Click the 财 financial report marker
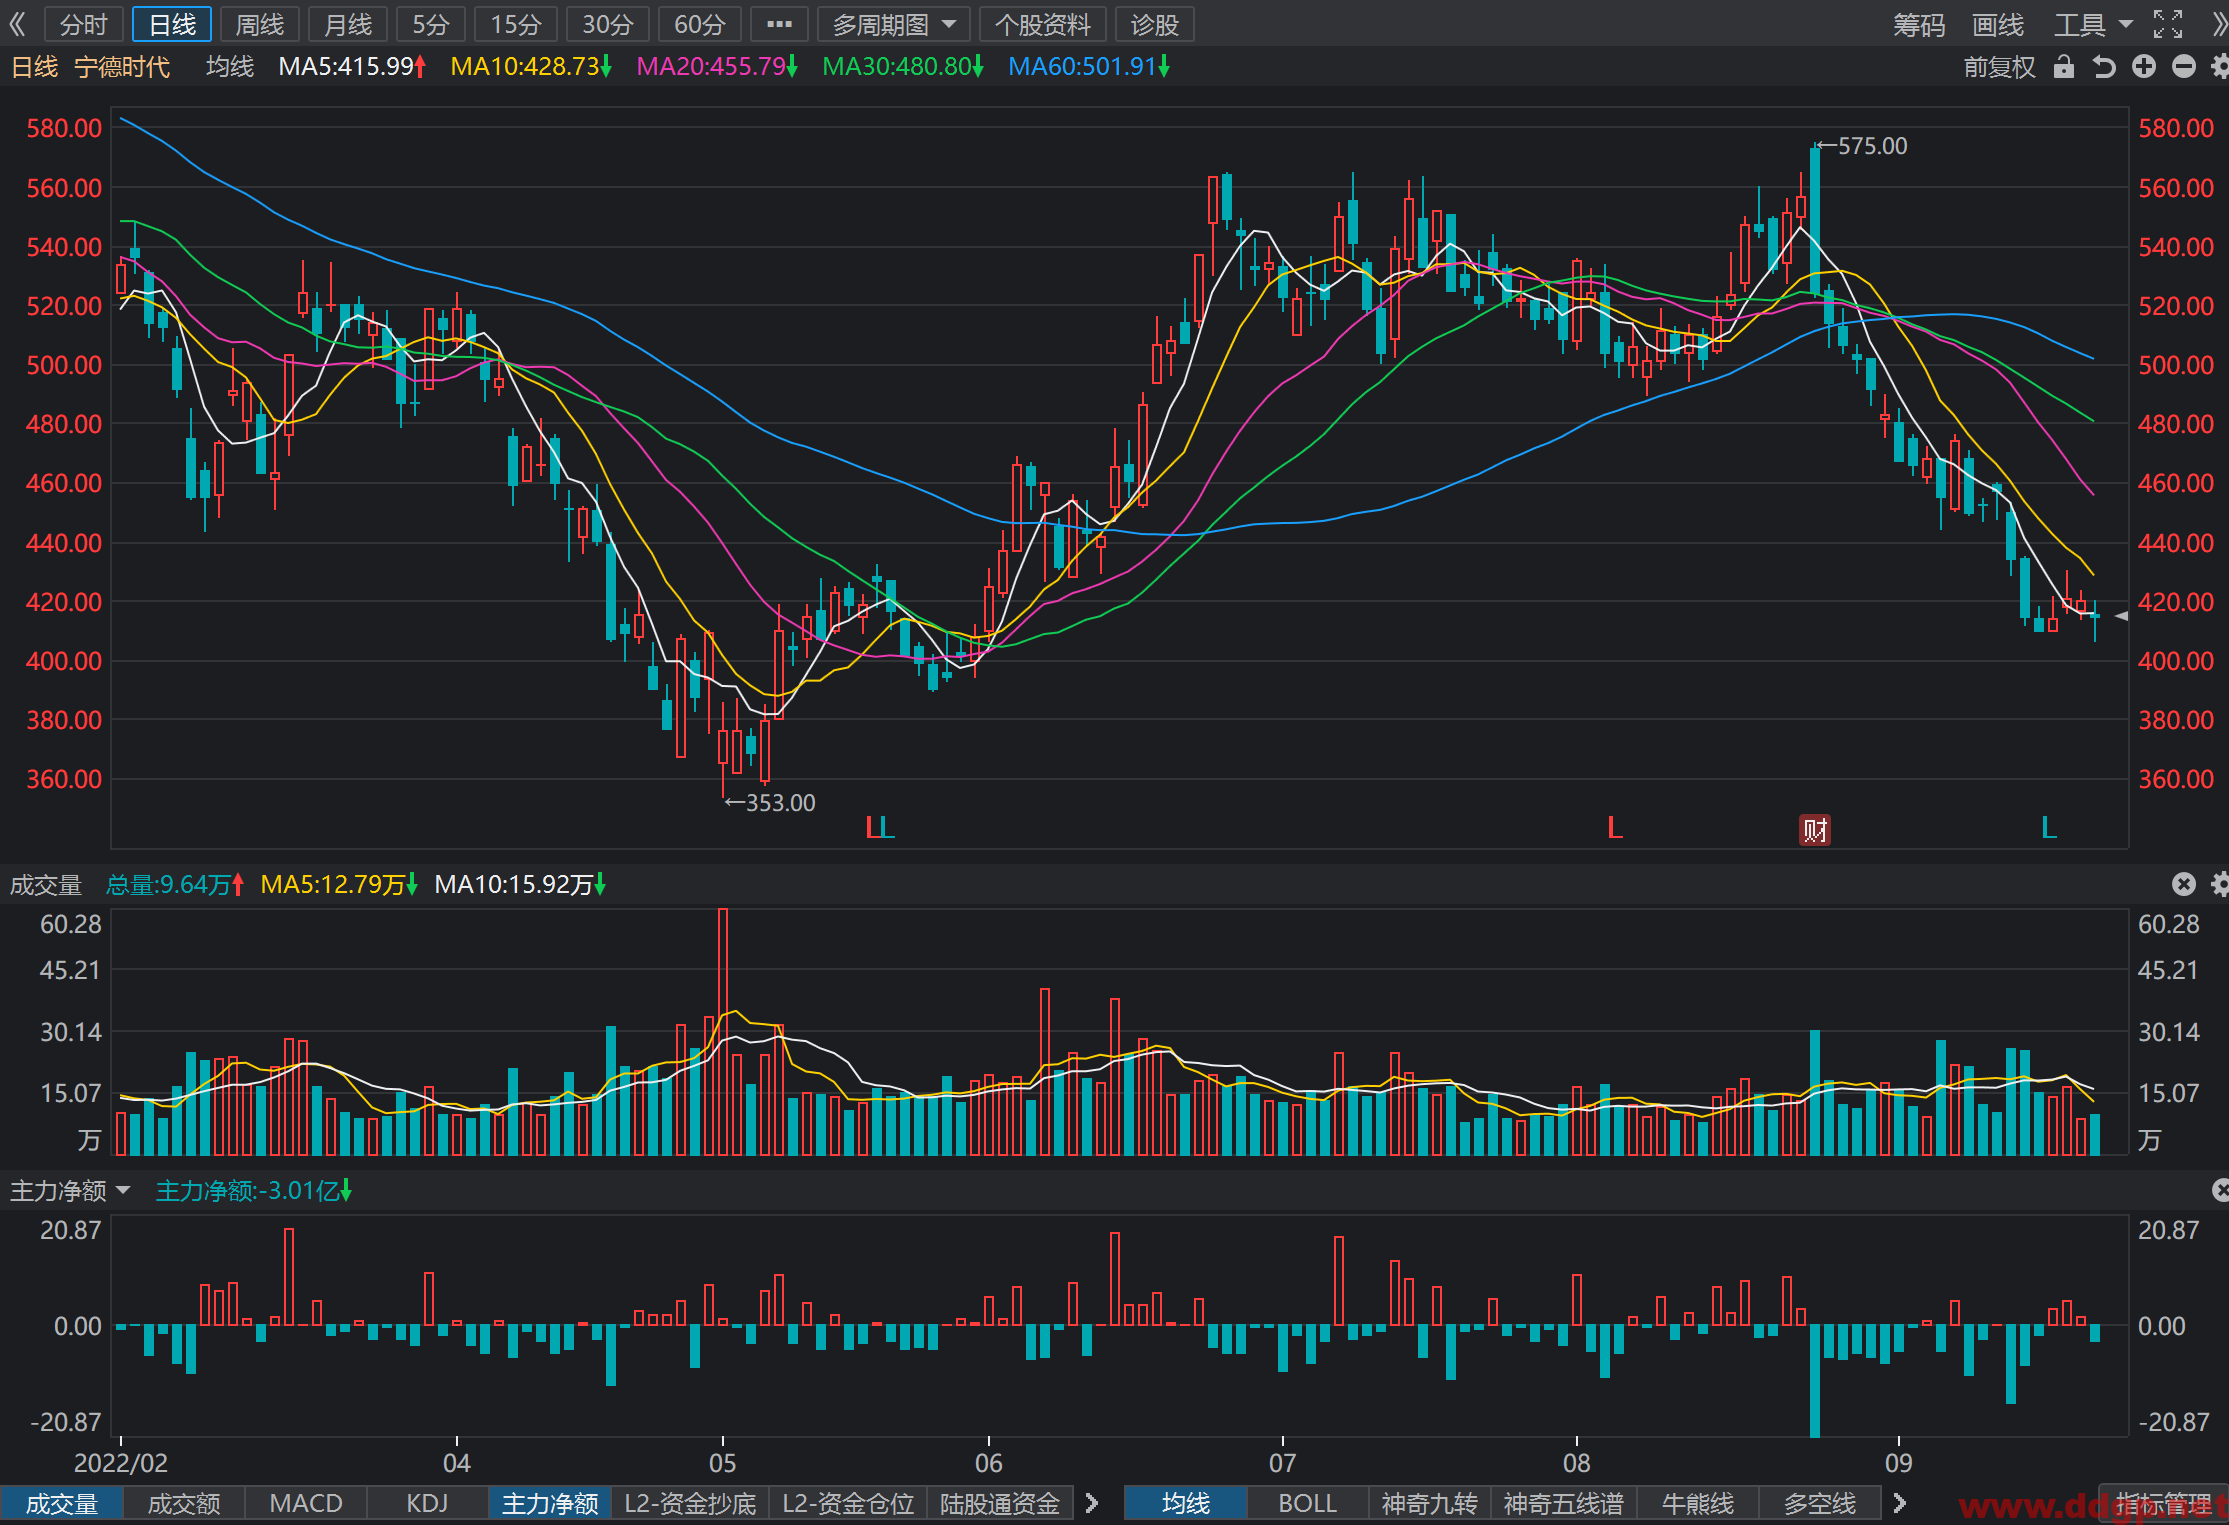Screen dimensions: 2229x1525 1814,830
